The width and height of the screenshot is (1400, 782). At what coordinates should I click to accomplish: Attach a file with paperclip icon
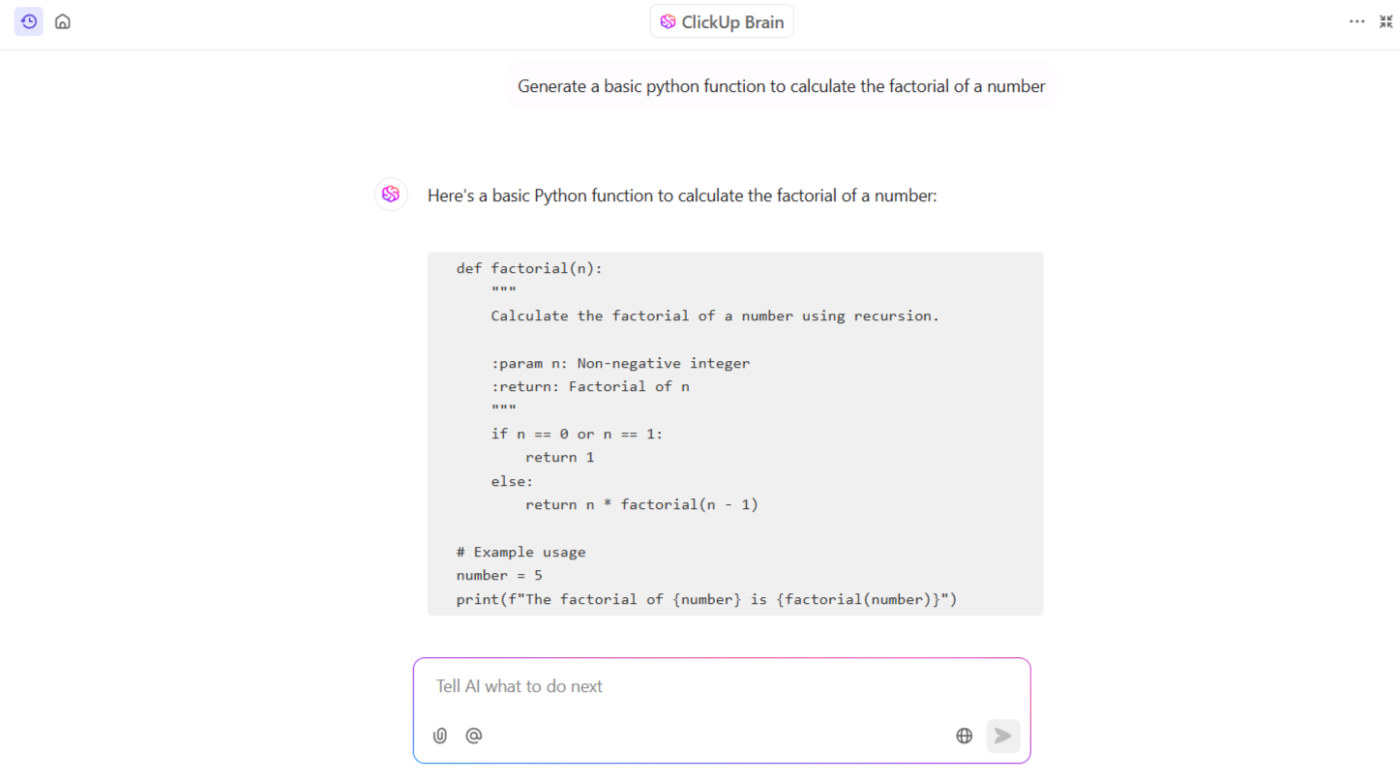(440, 736)
